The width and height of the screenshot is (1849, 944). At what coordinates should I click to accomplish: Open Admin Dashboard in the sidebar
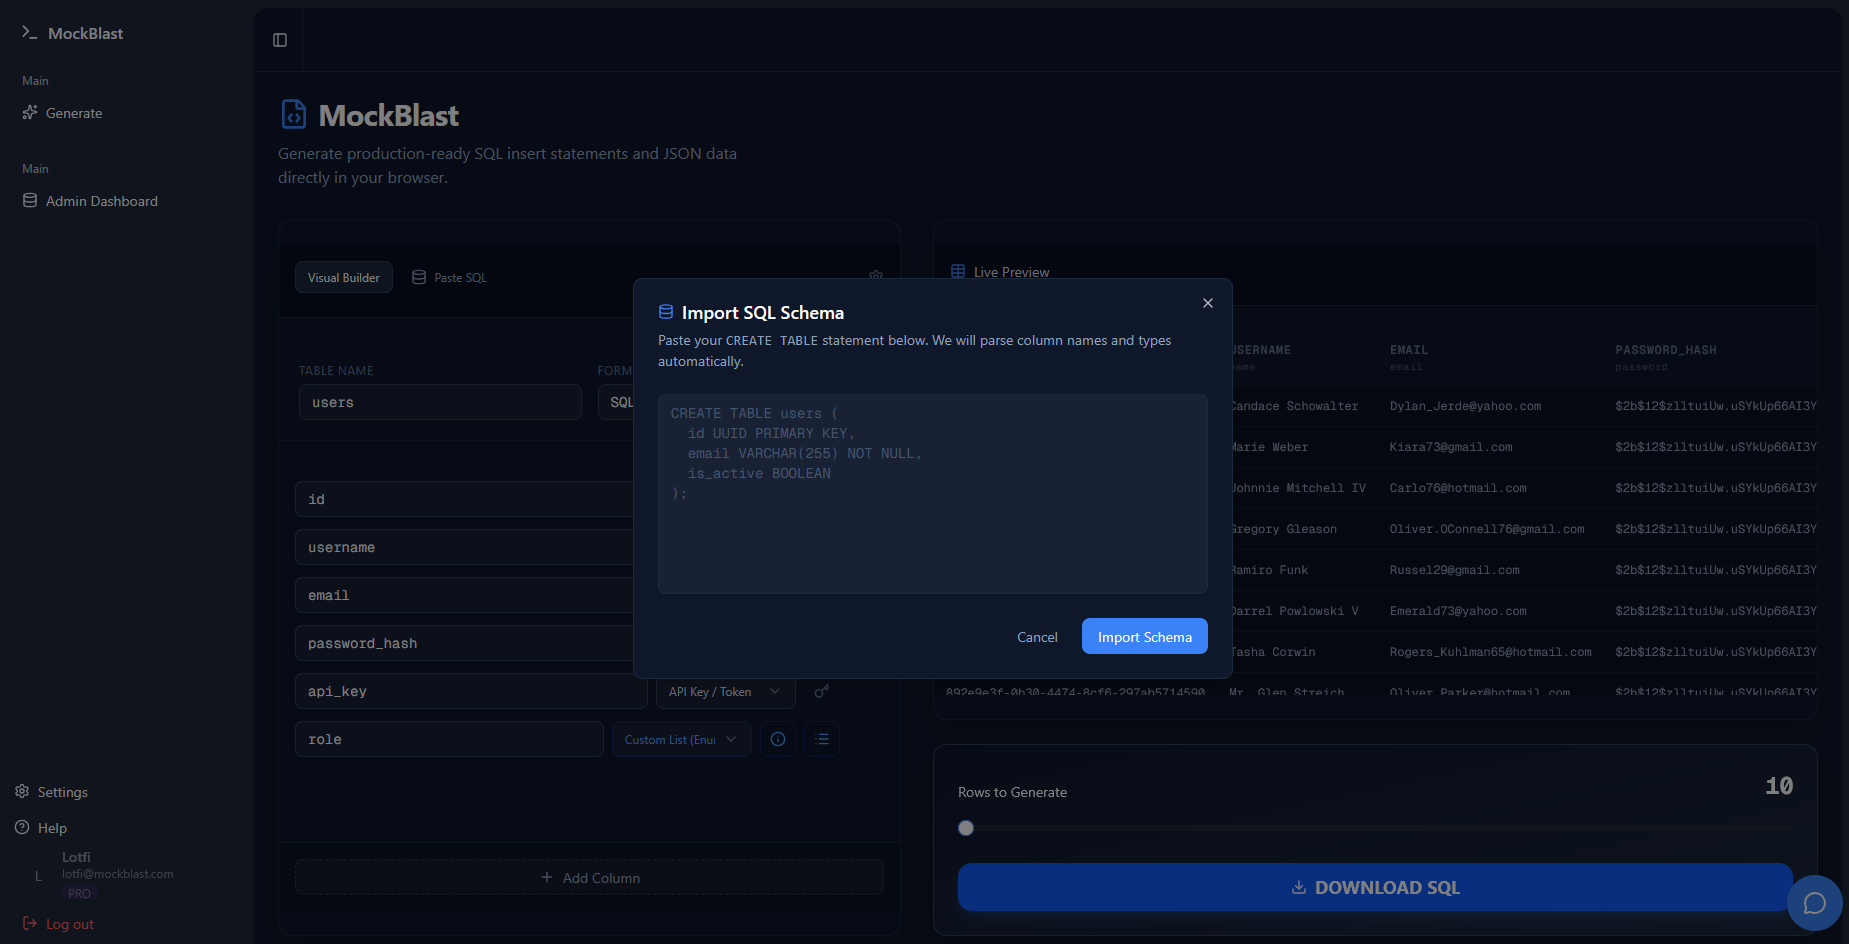[x=102, y=201]
